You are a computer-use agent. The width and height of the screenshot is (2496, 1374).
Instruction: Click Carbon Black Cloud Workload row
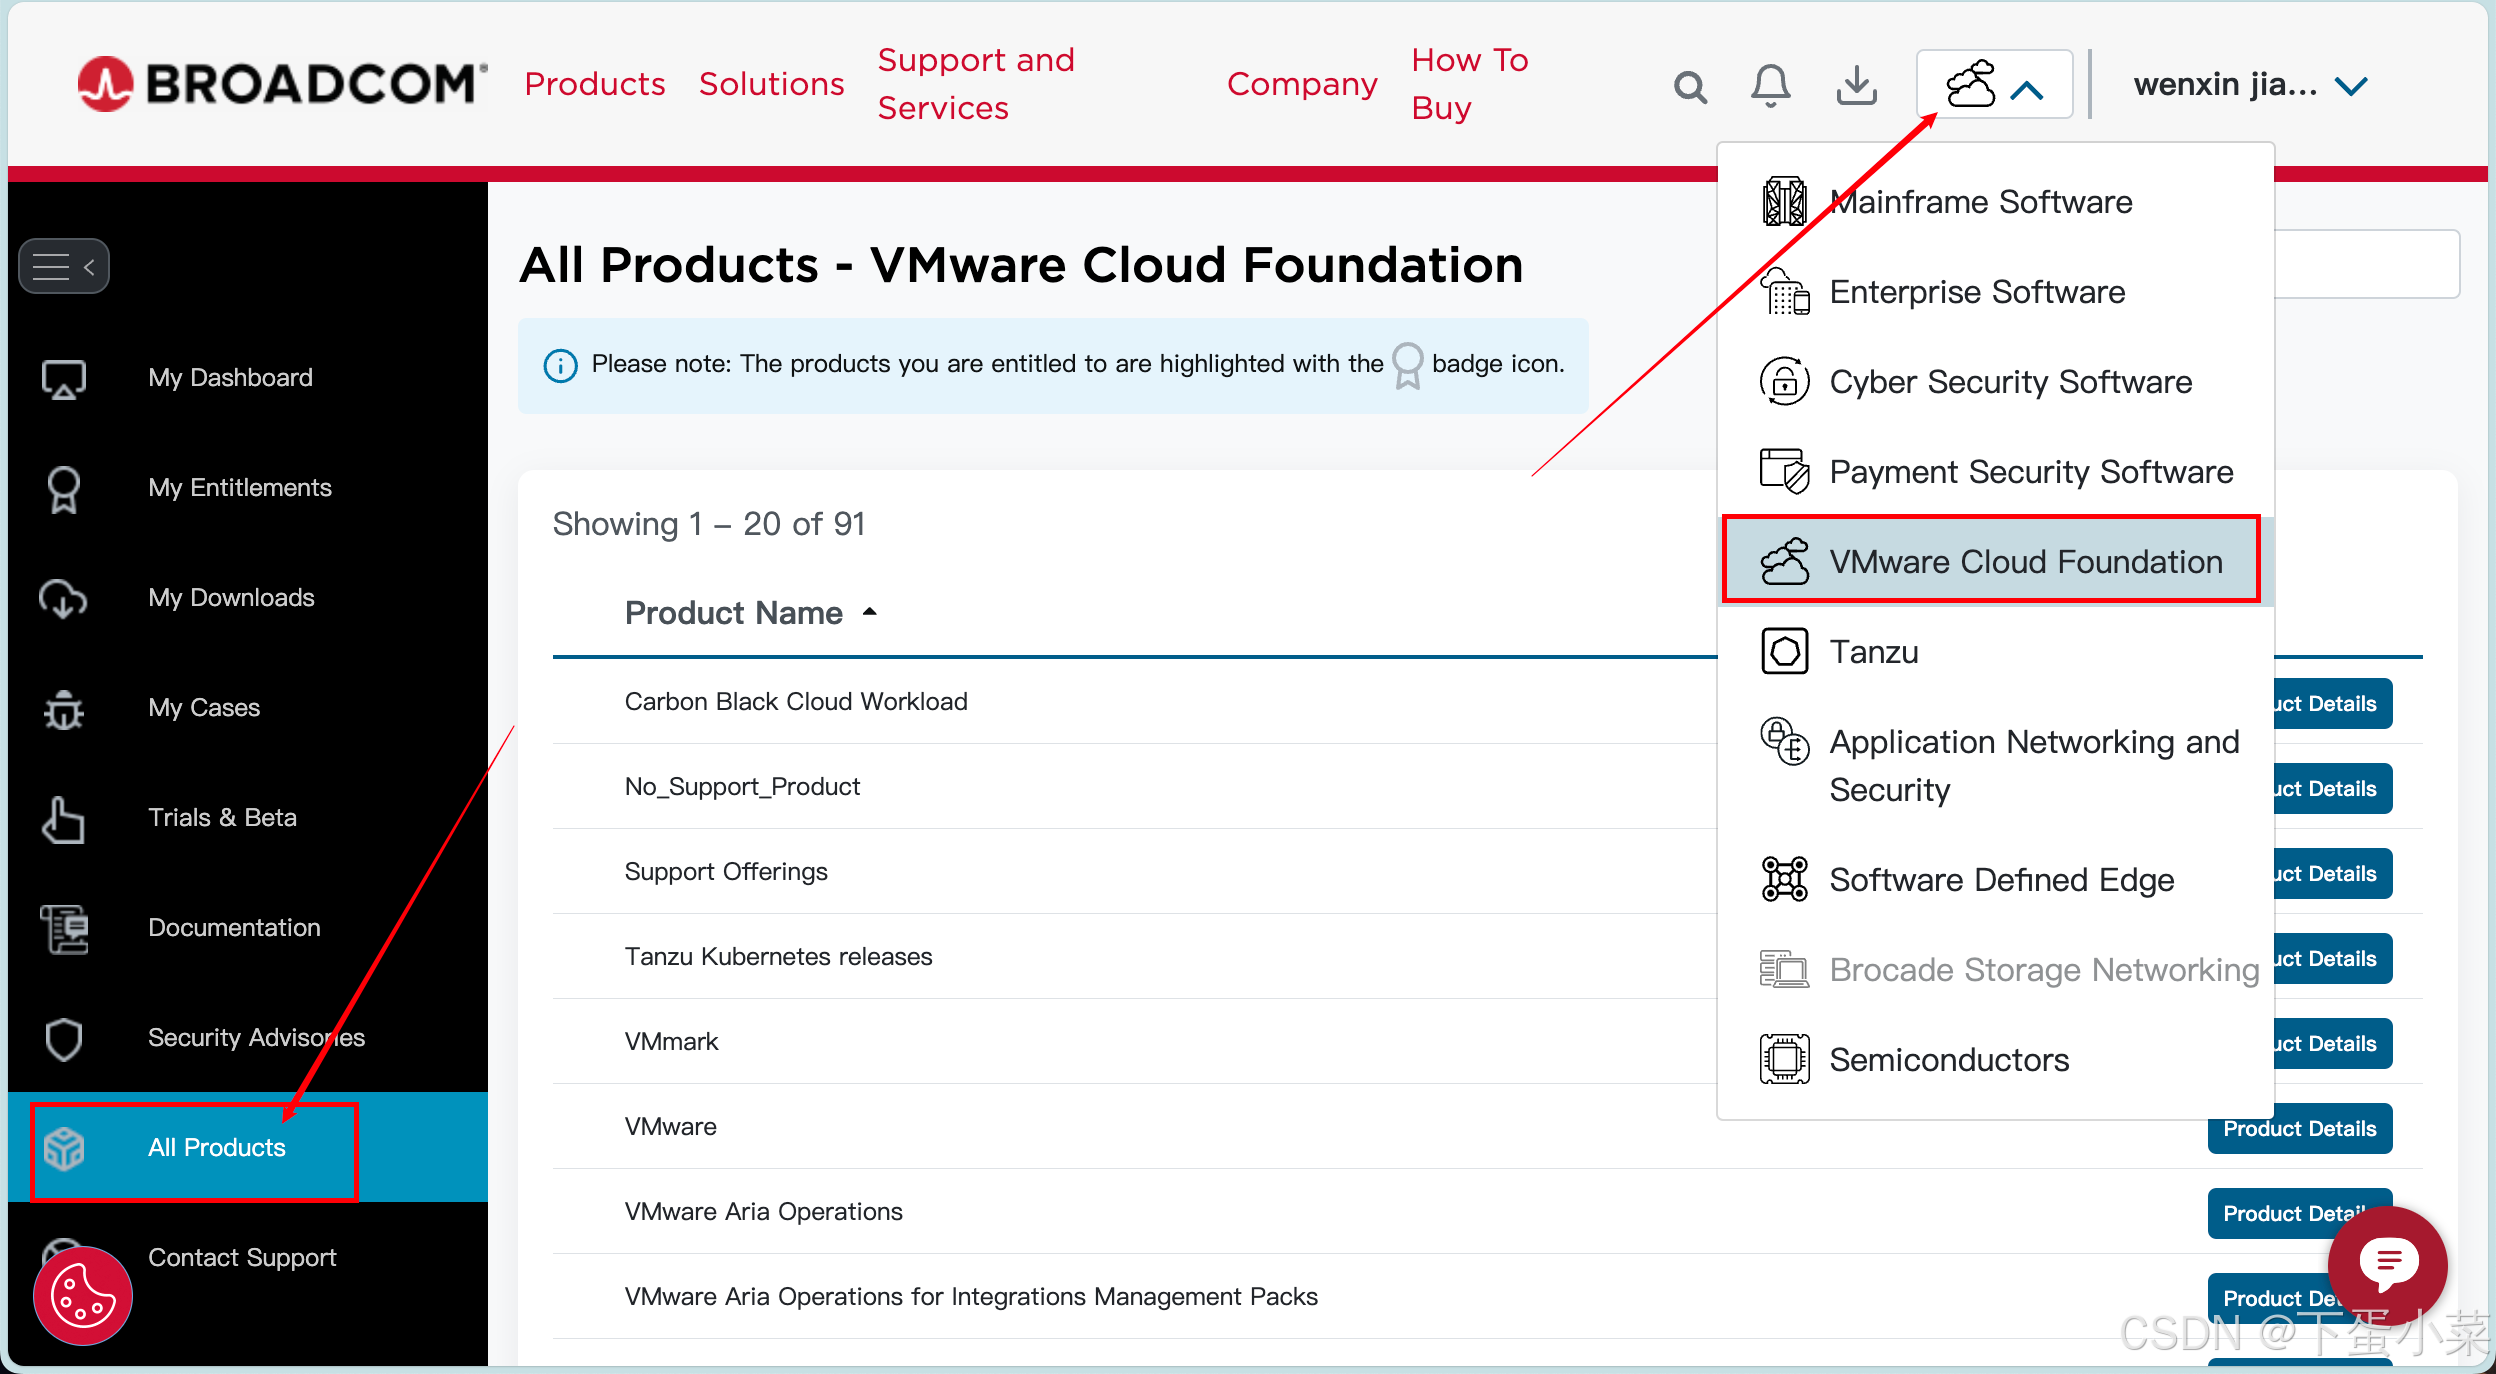[796, 702]
